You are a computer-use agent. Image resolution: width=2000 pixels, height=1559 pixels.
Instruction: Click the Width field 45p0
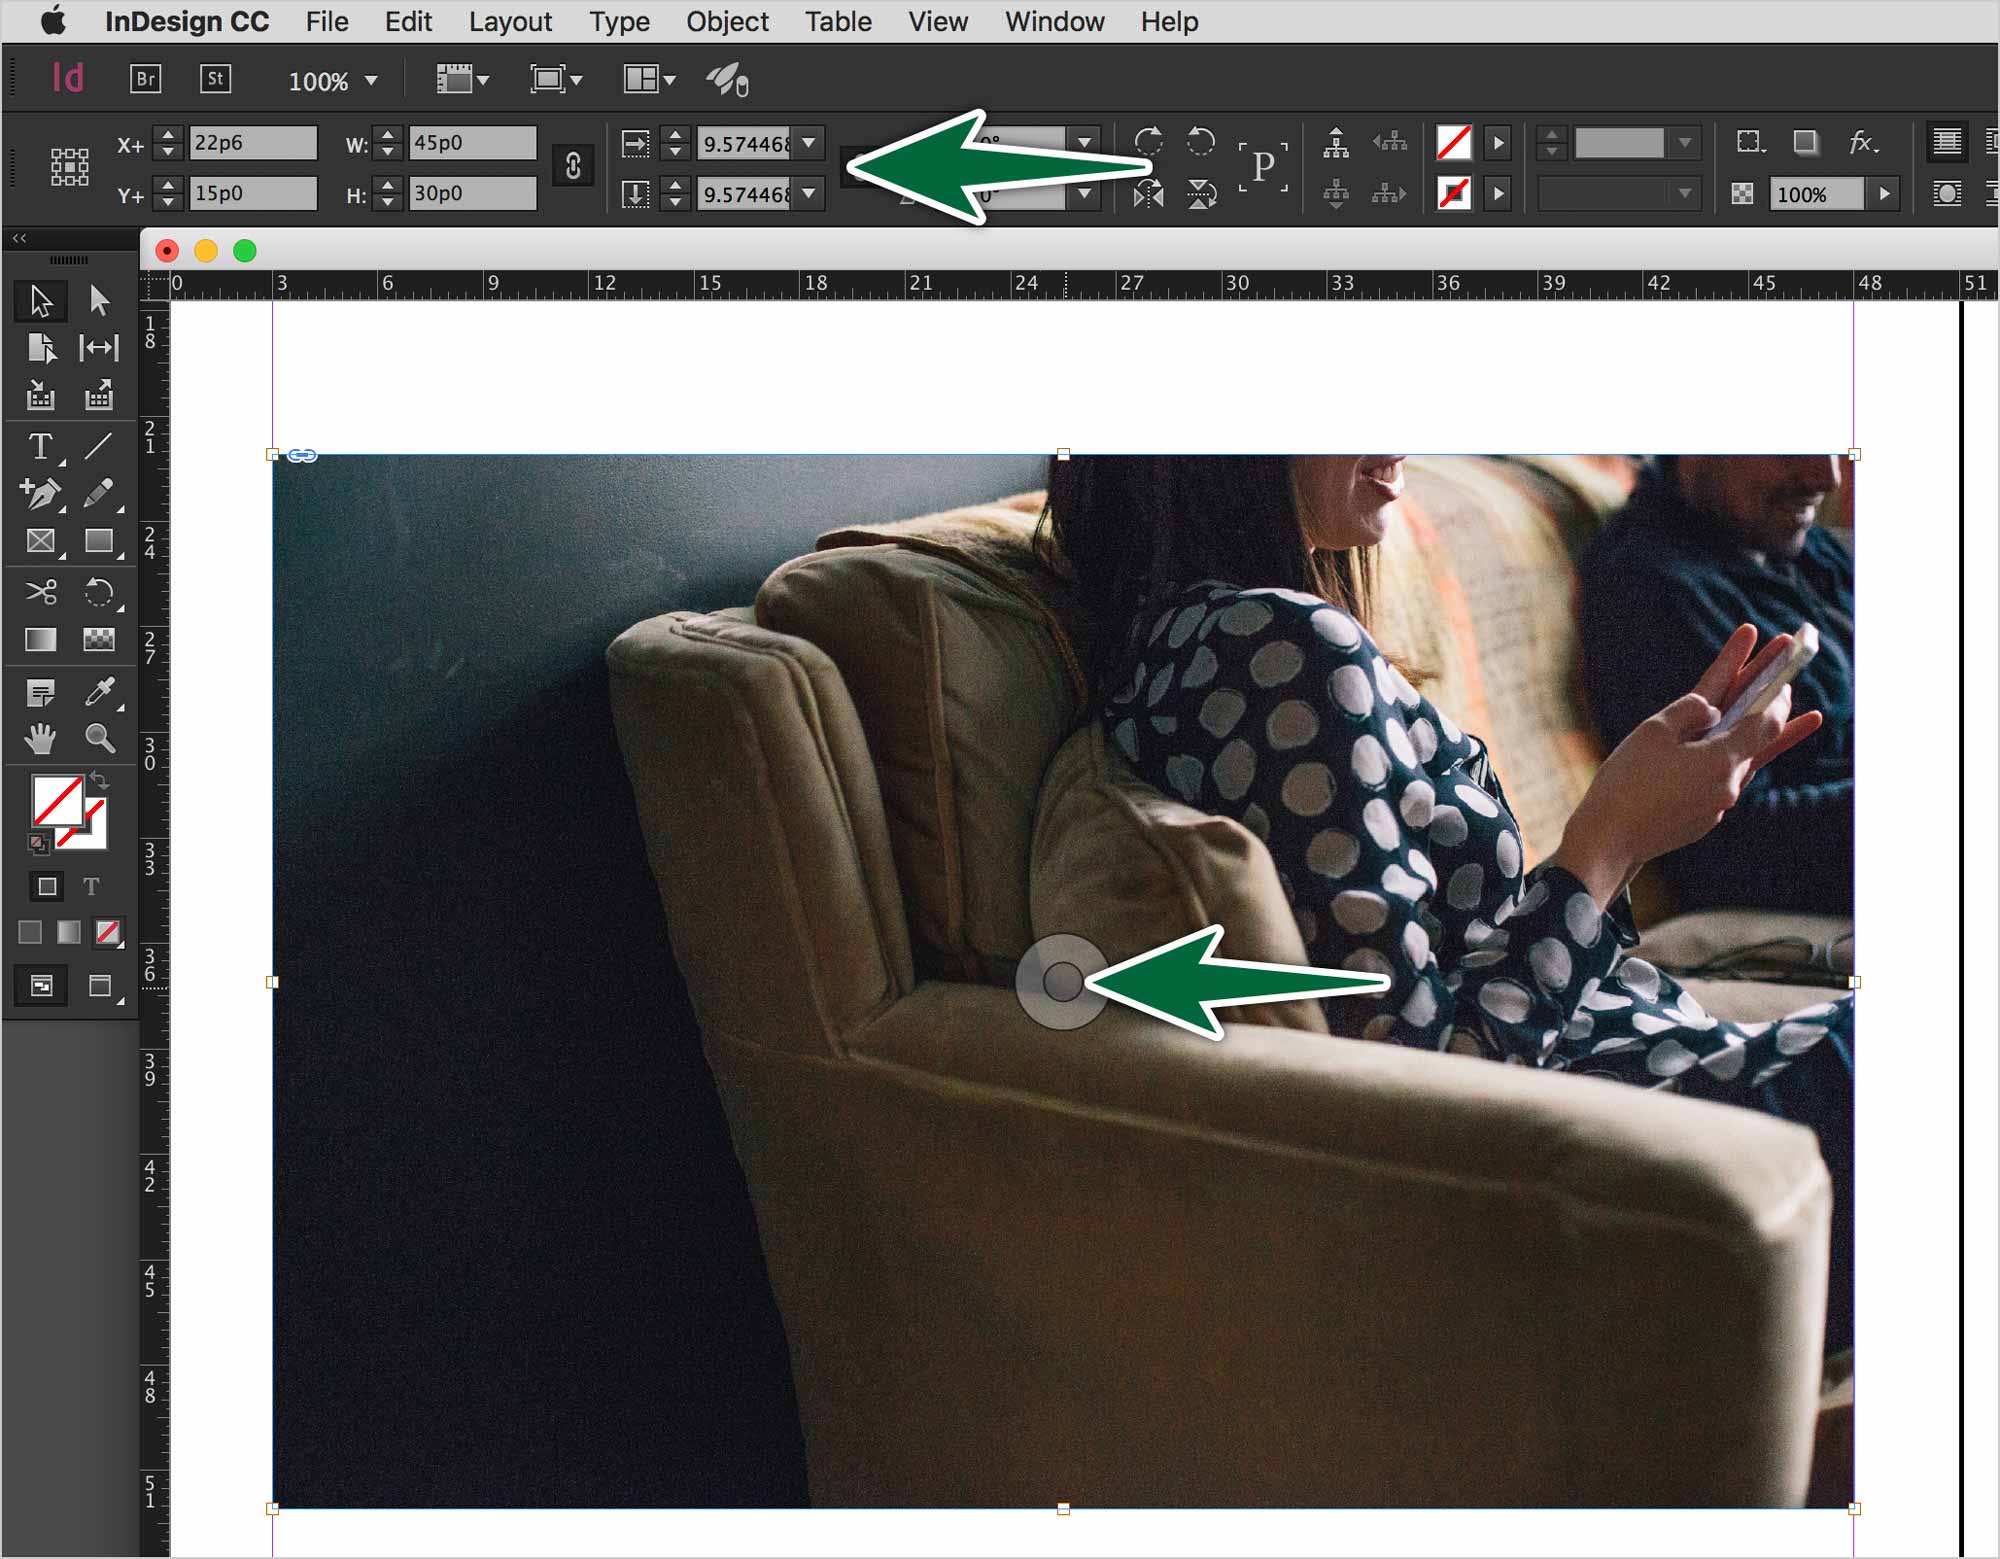[472, 143]
